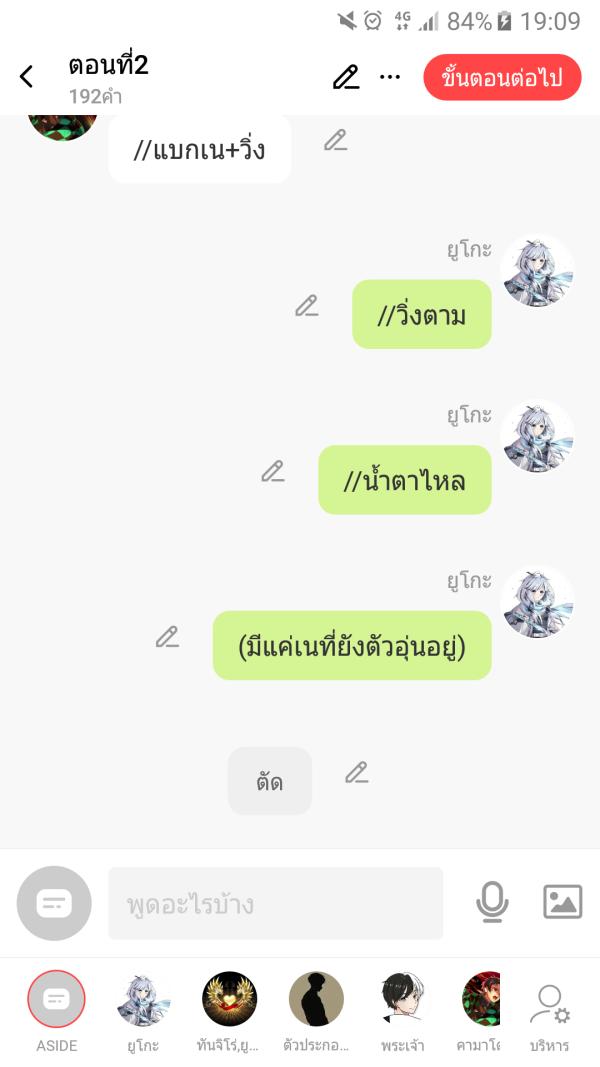This screenshot has width=600, height=1067.
Task: Edit the chapter title with the header pencil icon
Action: click(x=346, y=77)
